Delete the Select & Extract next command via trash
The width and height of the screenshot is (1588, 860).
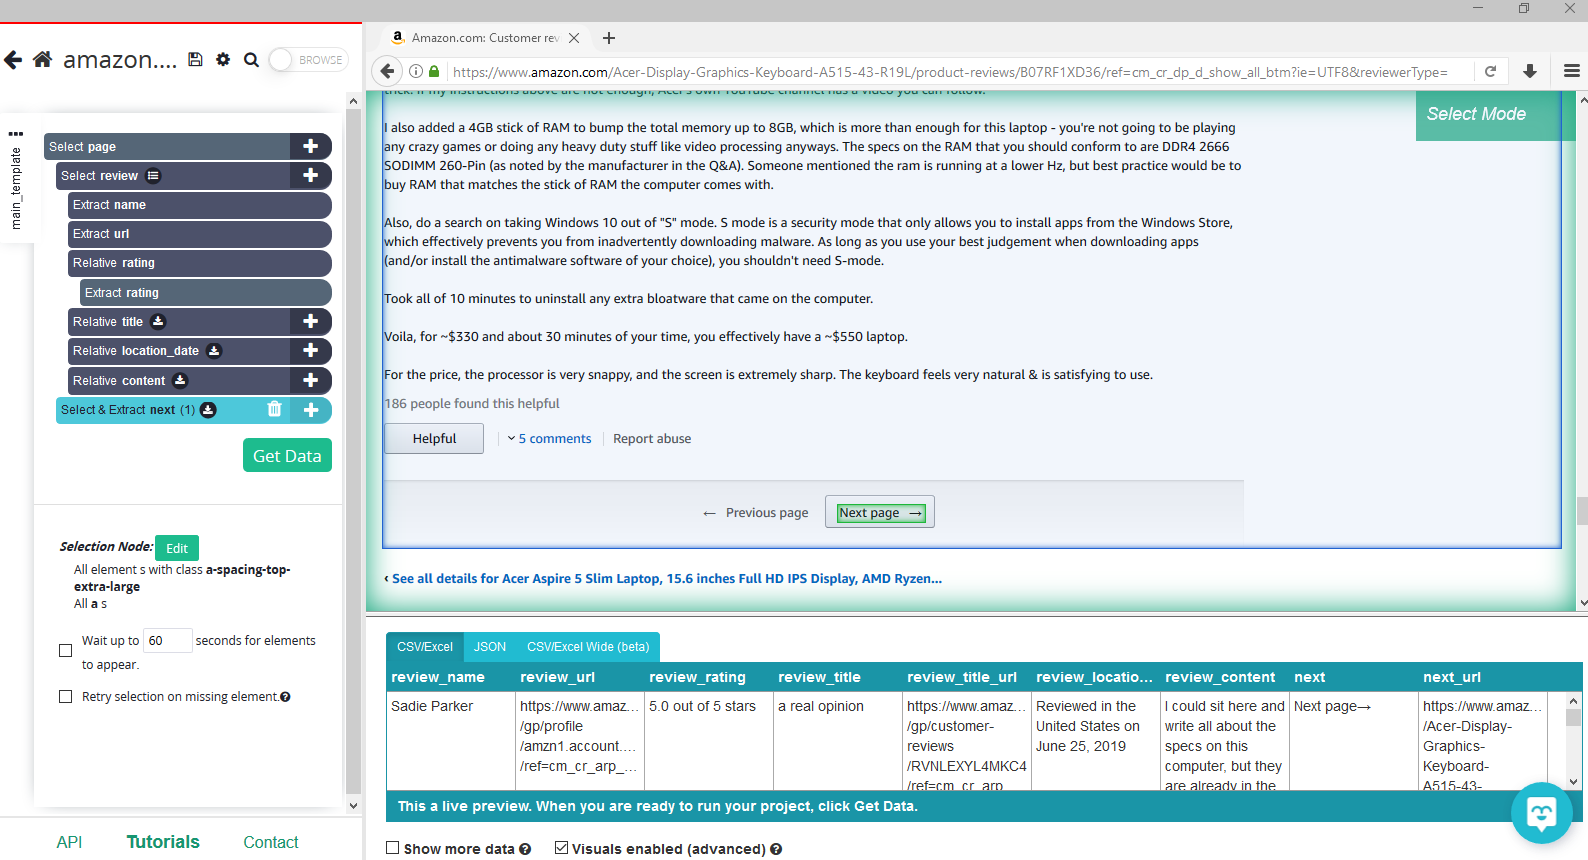pyautogui.click(x=274, y=409)
